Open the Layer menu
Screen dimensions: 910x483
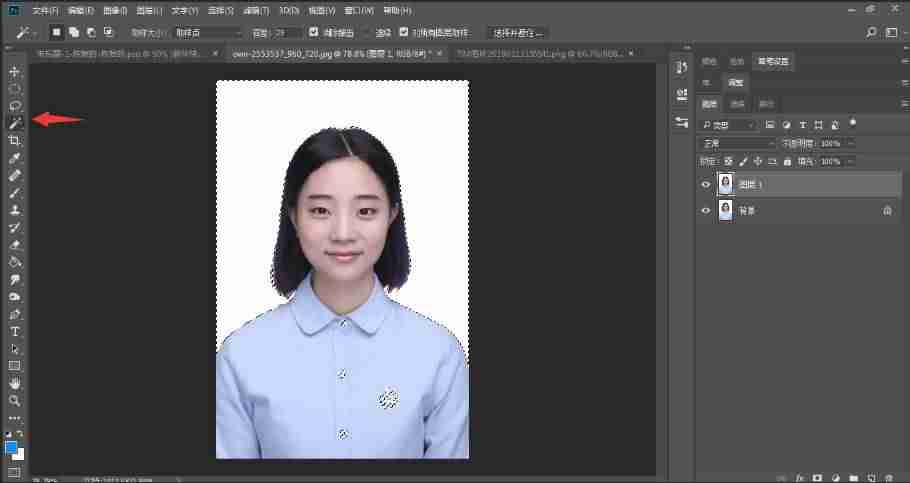point(150,10)
